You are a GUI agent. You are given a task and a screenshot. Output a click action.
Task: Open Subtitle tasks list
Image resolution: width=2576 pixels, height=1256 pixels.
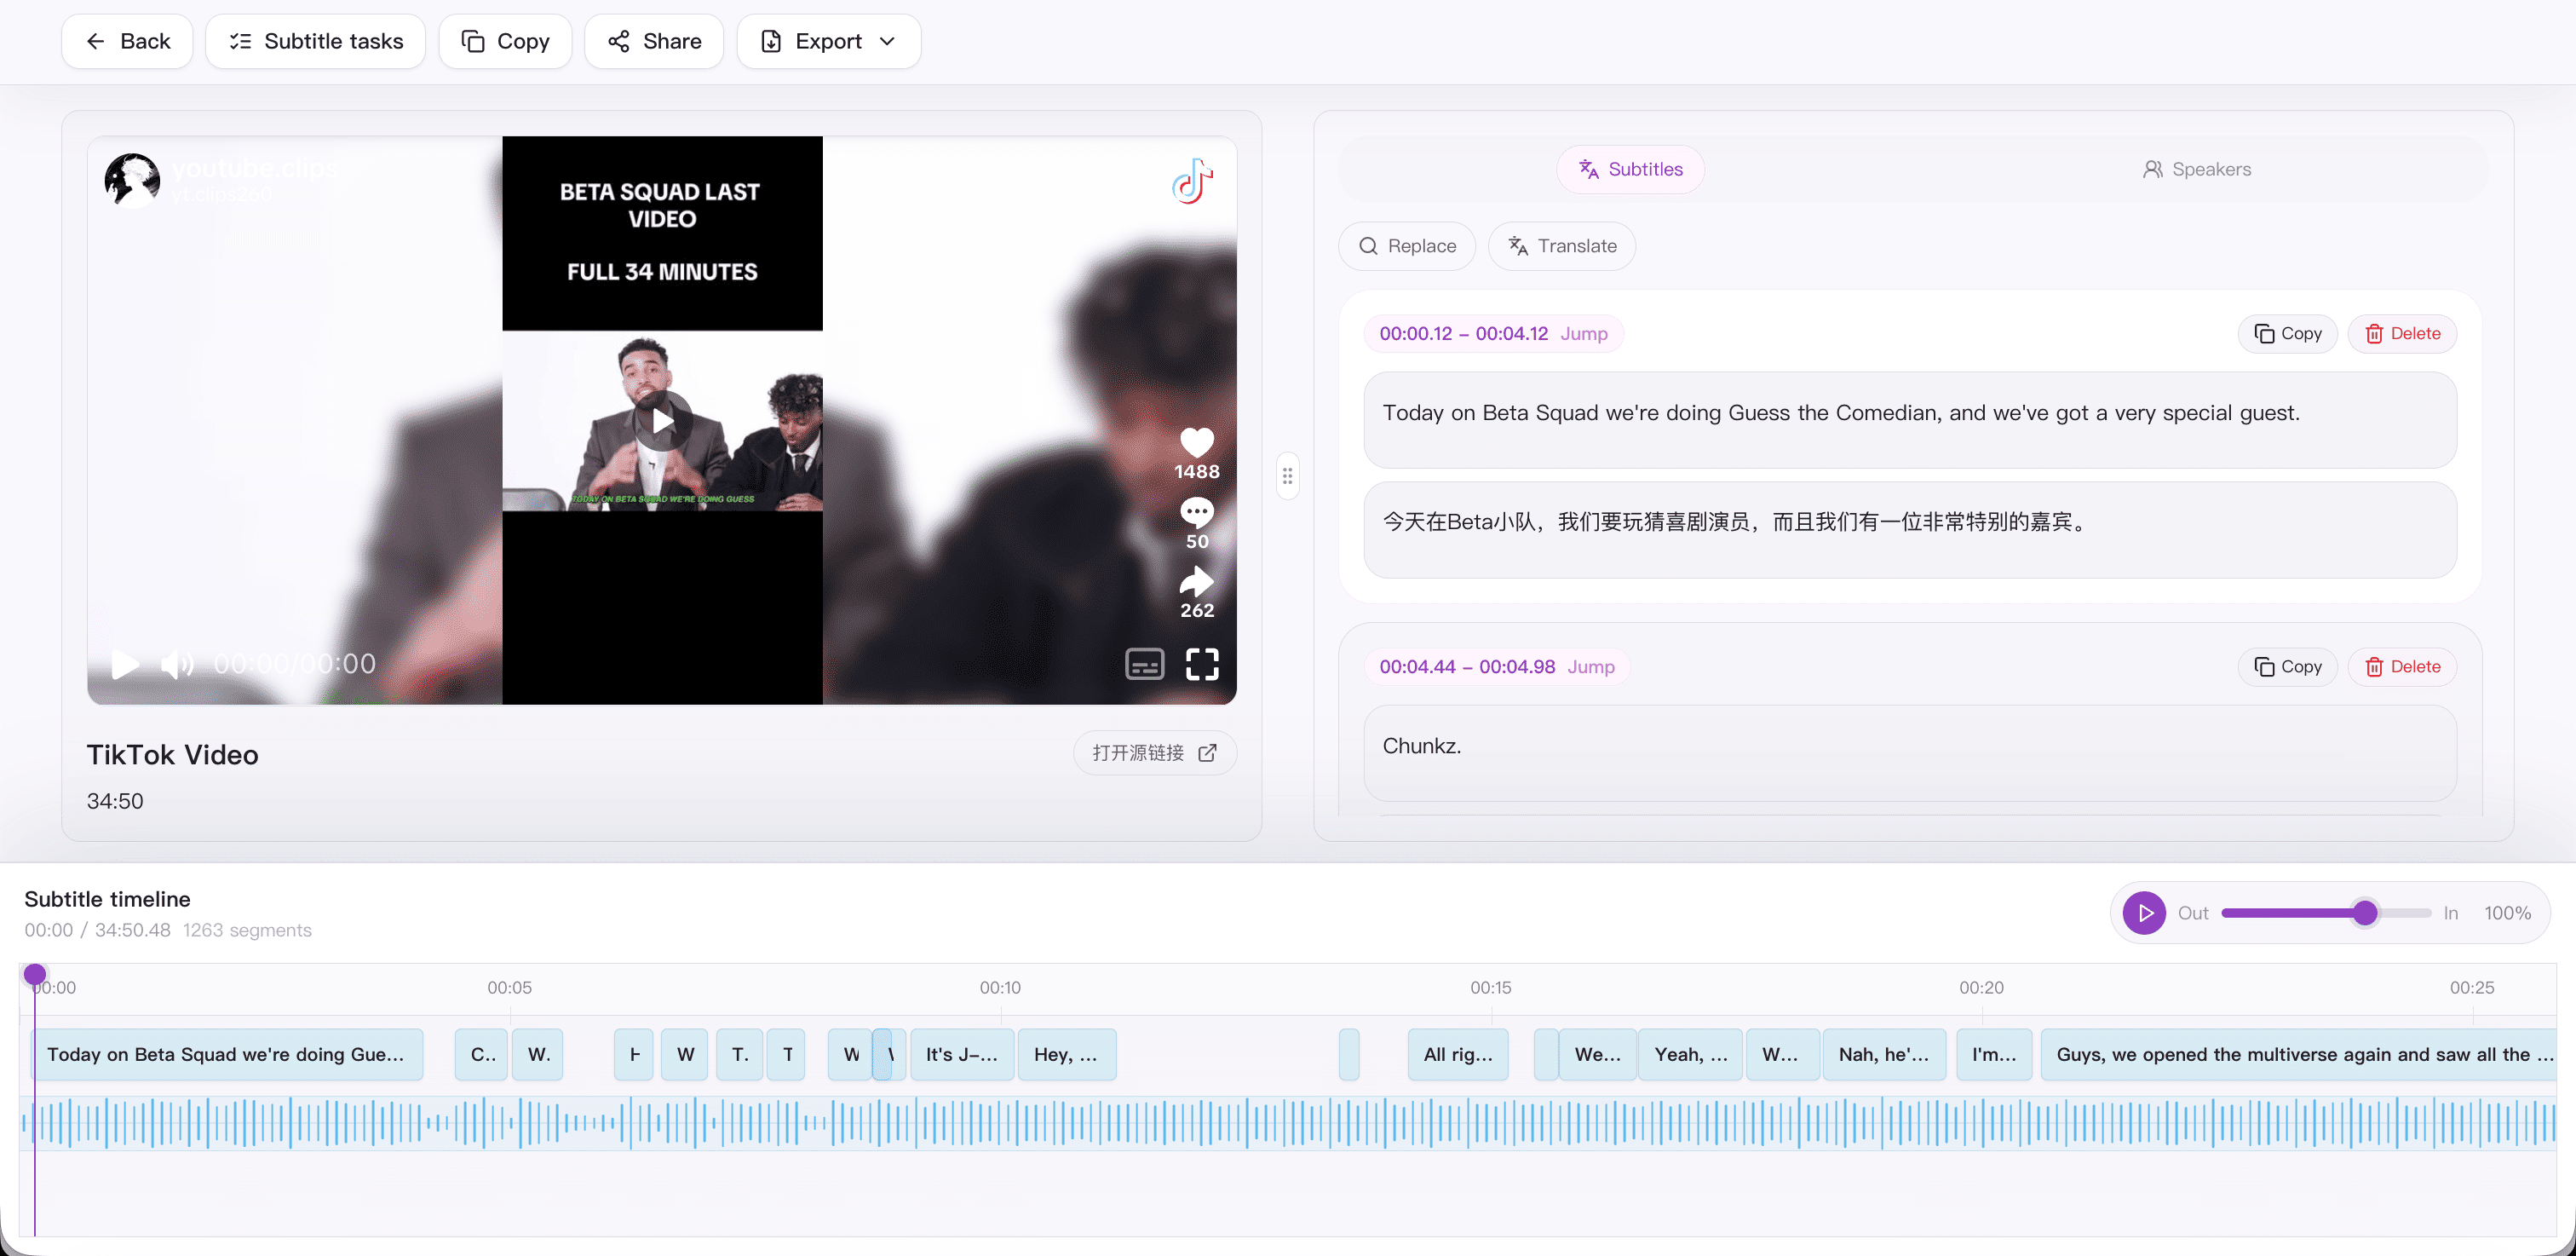click(x=315, y=41)
